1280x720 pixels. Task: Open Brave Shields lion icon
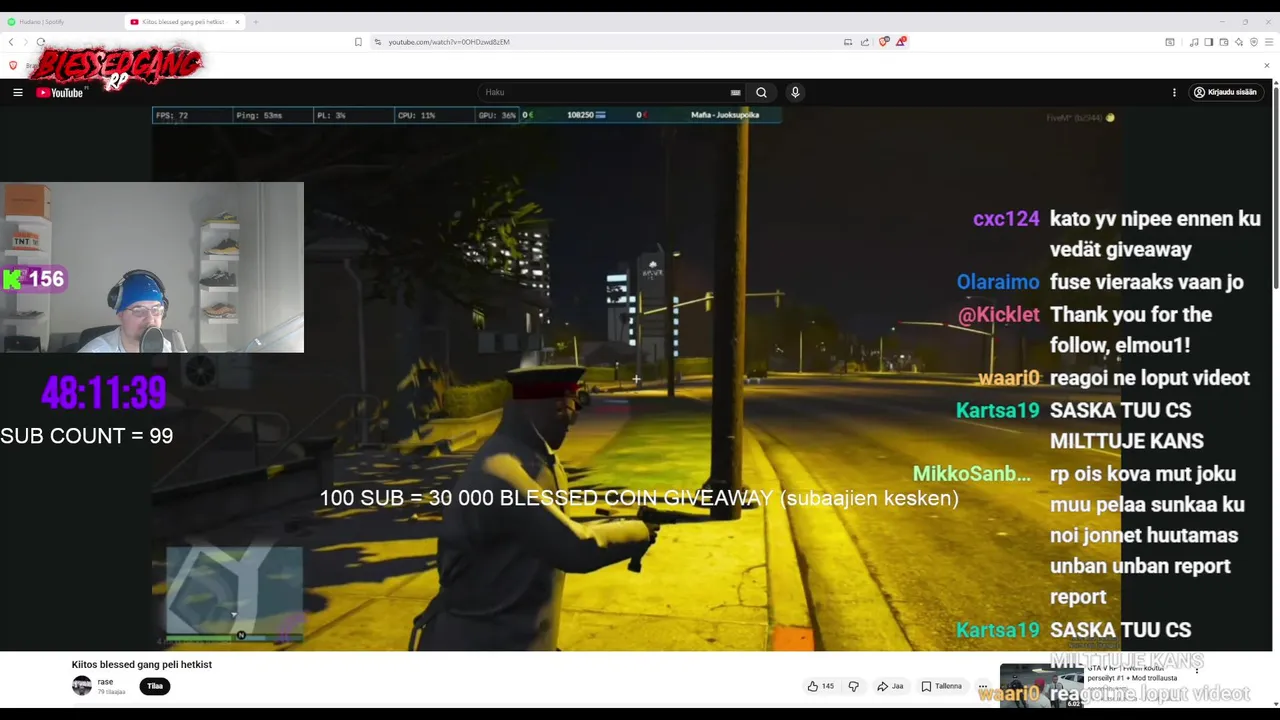click(x=883, y=42)
